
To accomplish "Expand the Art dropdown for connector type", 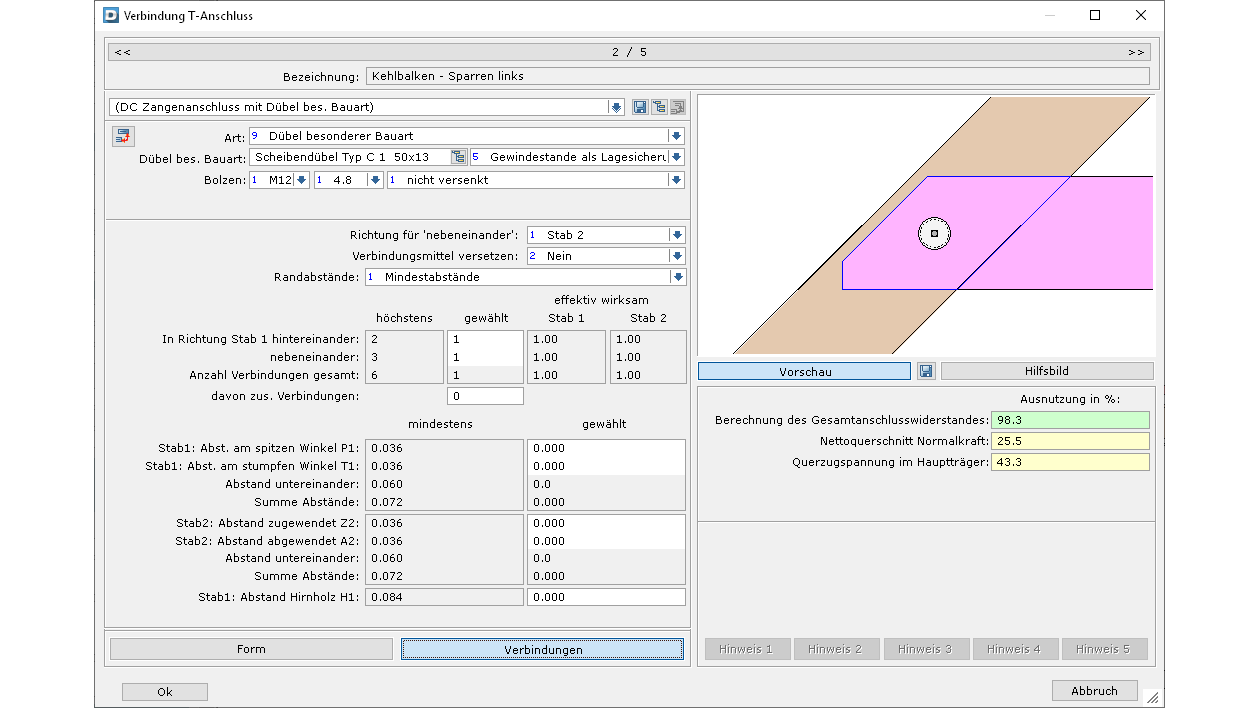I will click(x=676, y=136).
